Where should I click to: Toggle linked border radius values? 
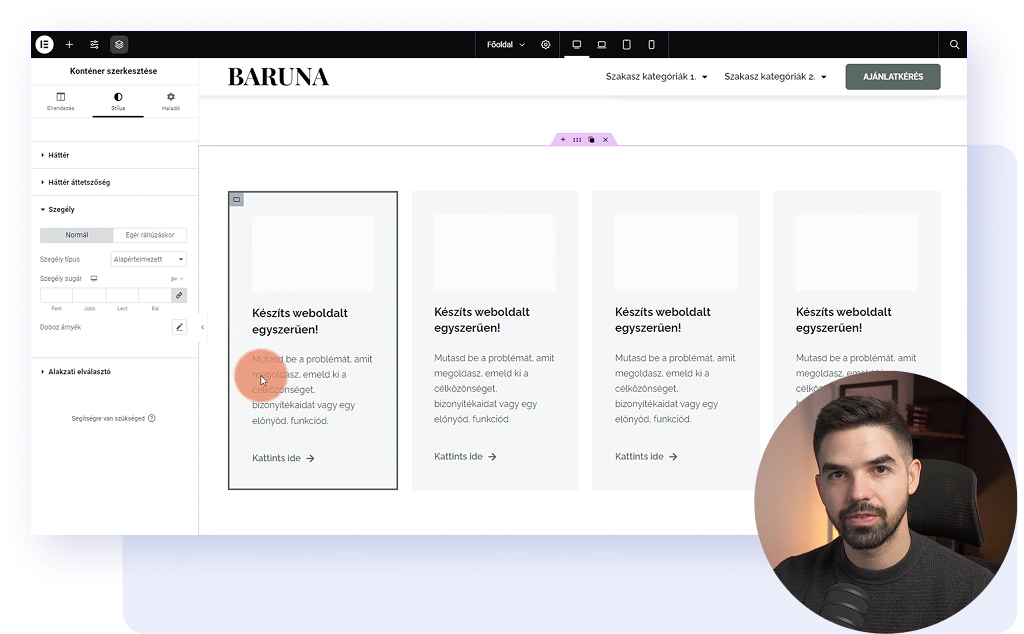(x=179, y=295)
